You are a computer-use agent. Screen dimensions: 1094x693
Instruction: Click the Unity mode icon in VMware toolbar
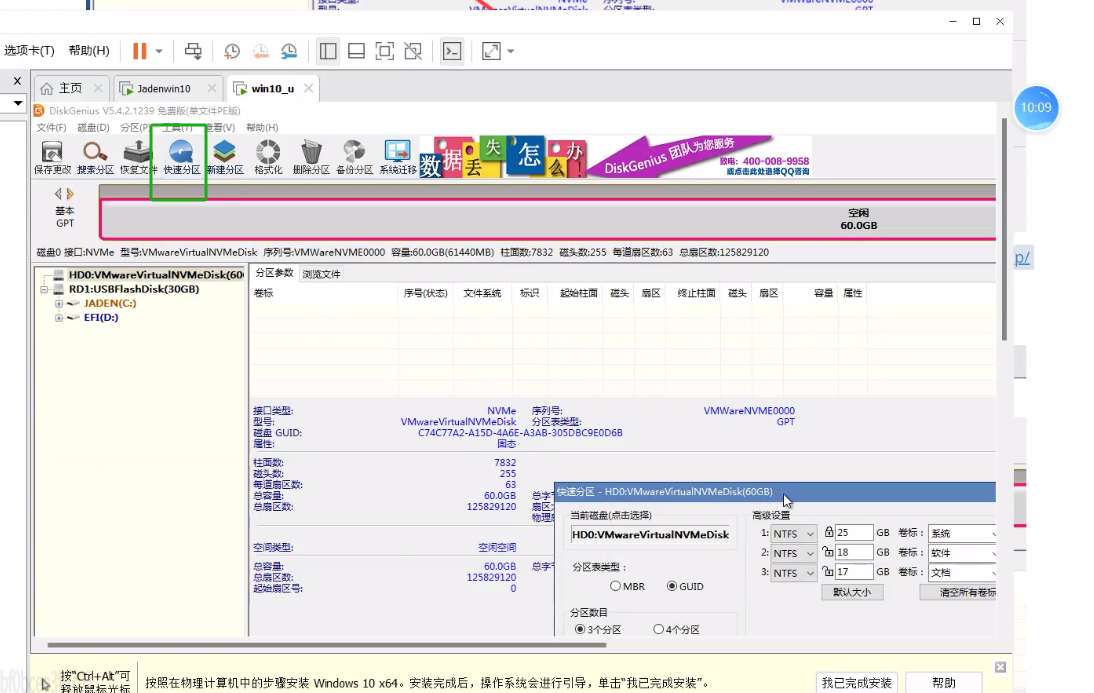click(x=413, y=51)
